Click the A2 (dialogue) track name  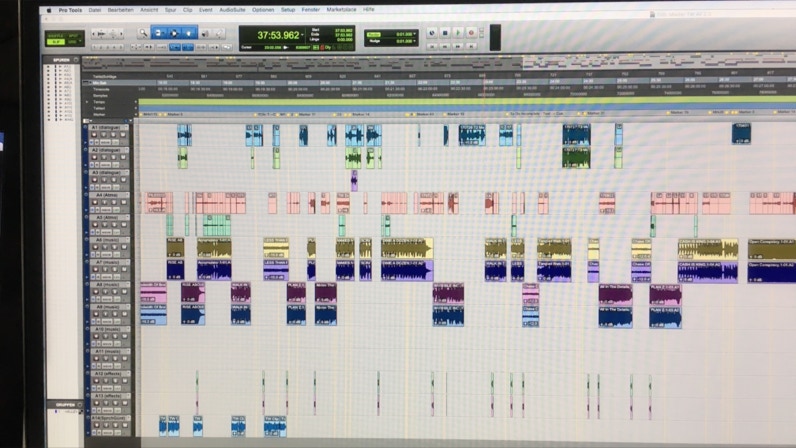[x=108, y=151]
